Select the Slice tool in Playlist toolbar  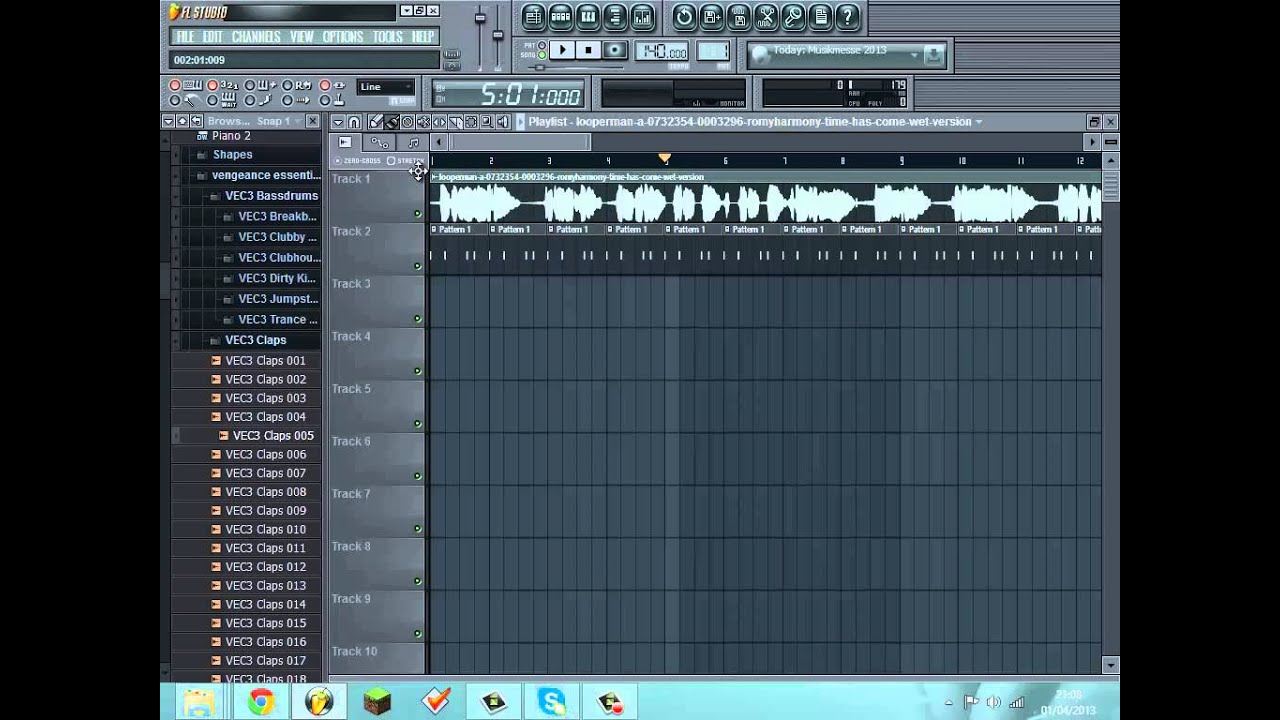[x=455, y=122]
